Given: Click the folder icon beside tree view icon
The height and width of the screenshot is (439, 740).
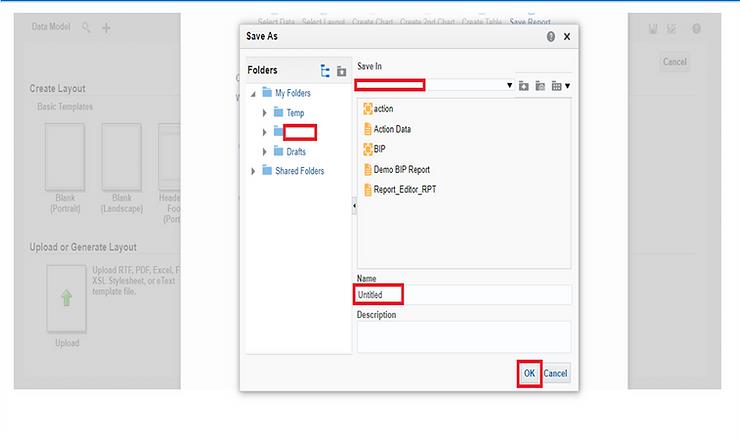Looking at the screenshot, I should coord(341,71).
